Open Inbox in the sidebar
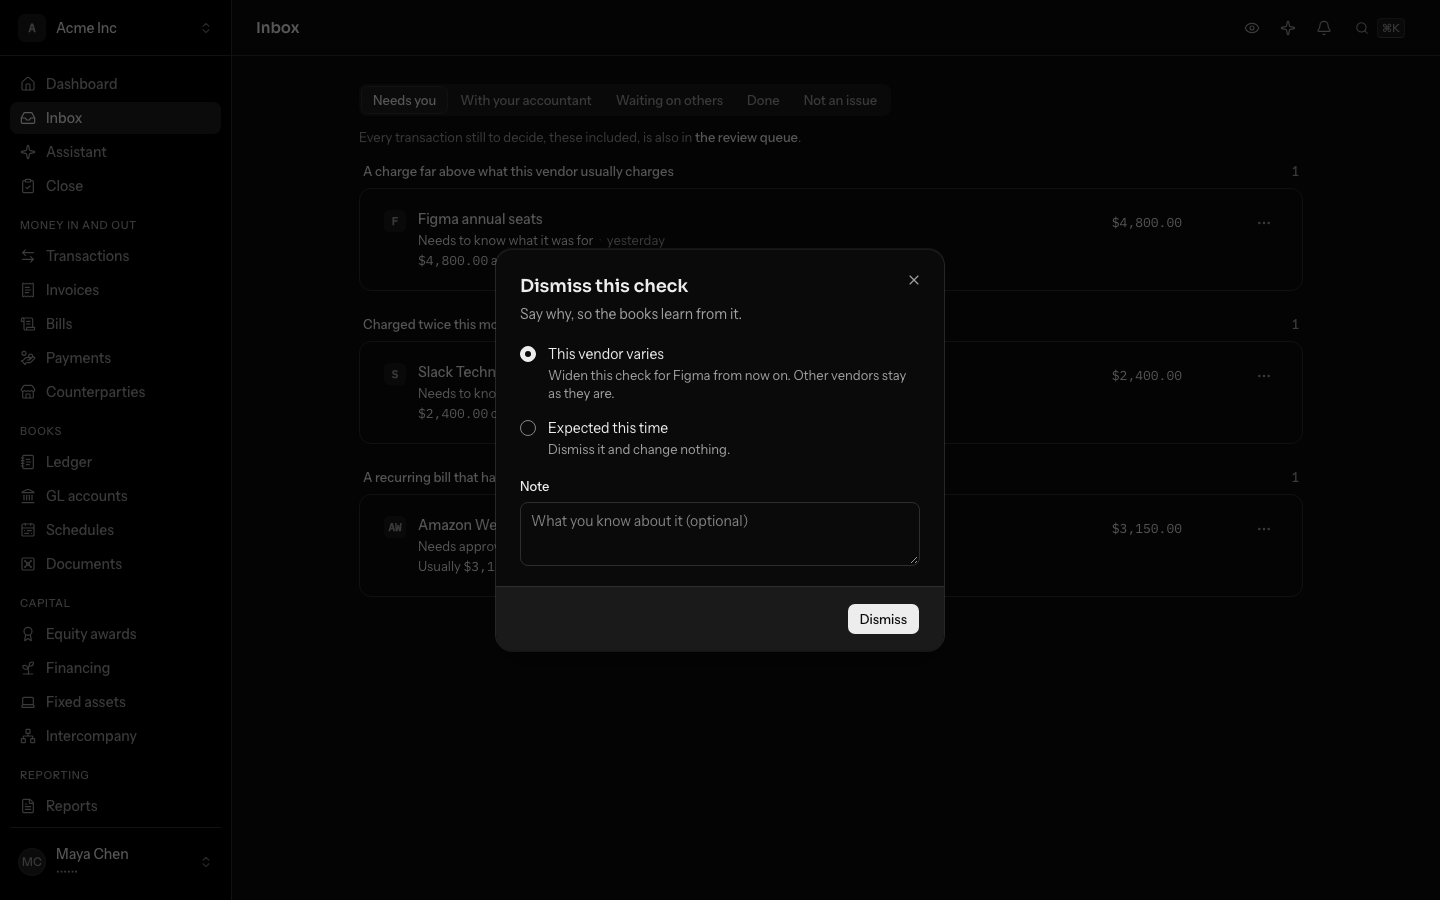Image resolution: width=1440 pixels, height=900 pixels. (115, 118)
